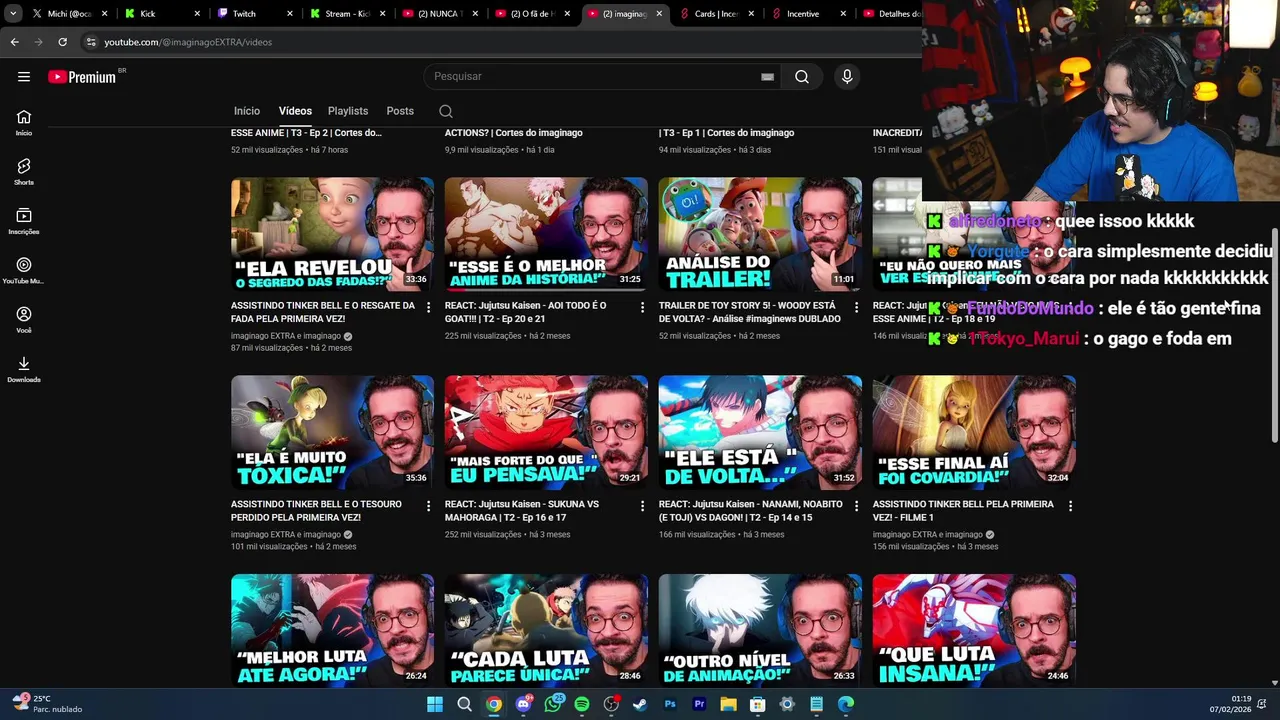Play 'ESSE É O MELHOR ANIME DA HISTÓRIA' thumbnail
The height and width of the screenshot is (720, 1280).
pos(546,234)
